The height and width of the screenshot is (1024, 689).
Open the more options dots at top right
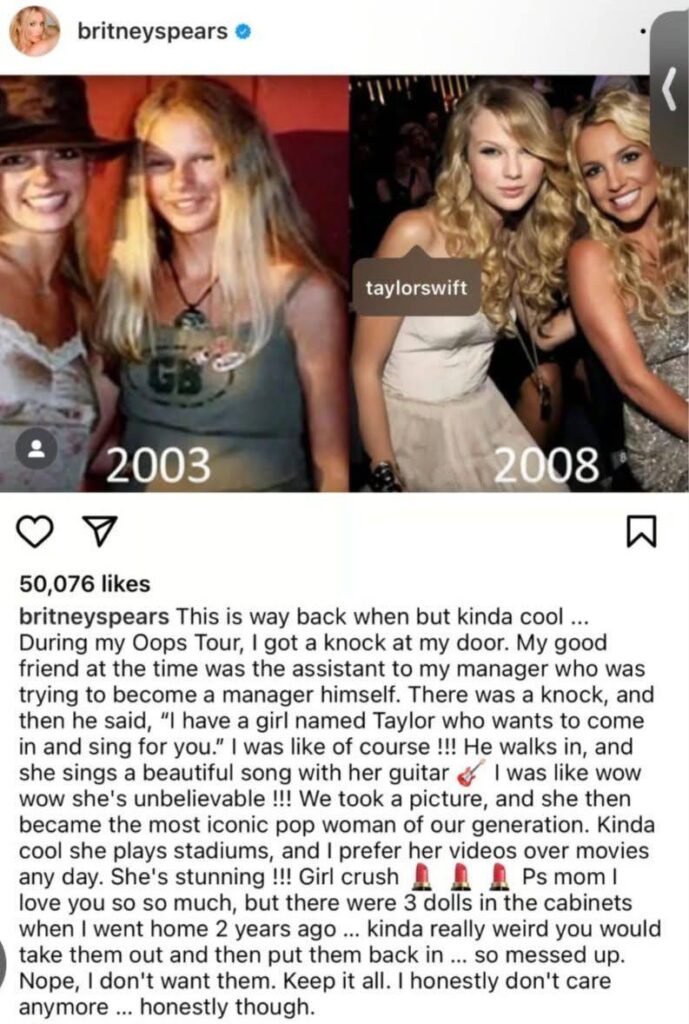(643, 31)
